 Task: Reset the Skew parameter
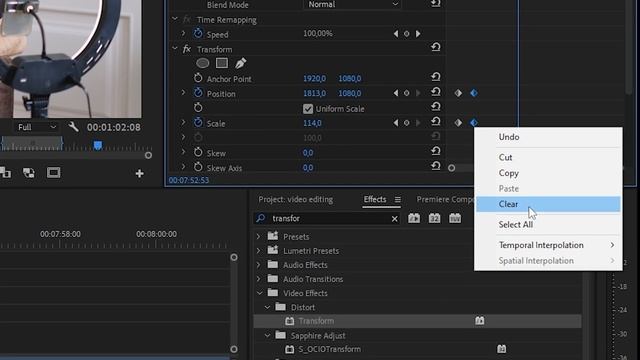point(436,151)
